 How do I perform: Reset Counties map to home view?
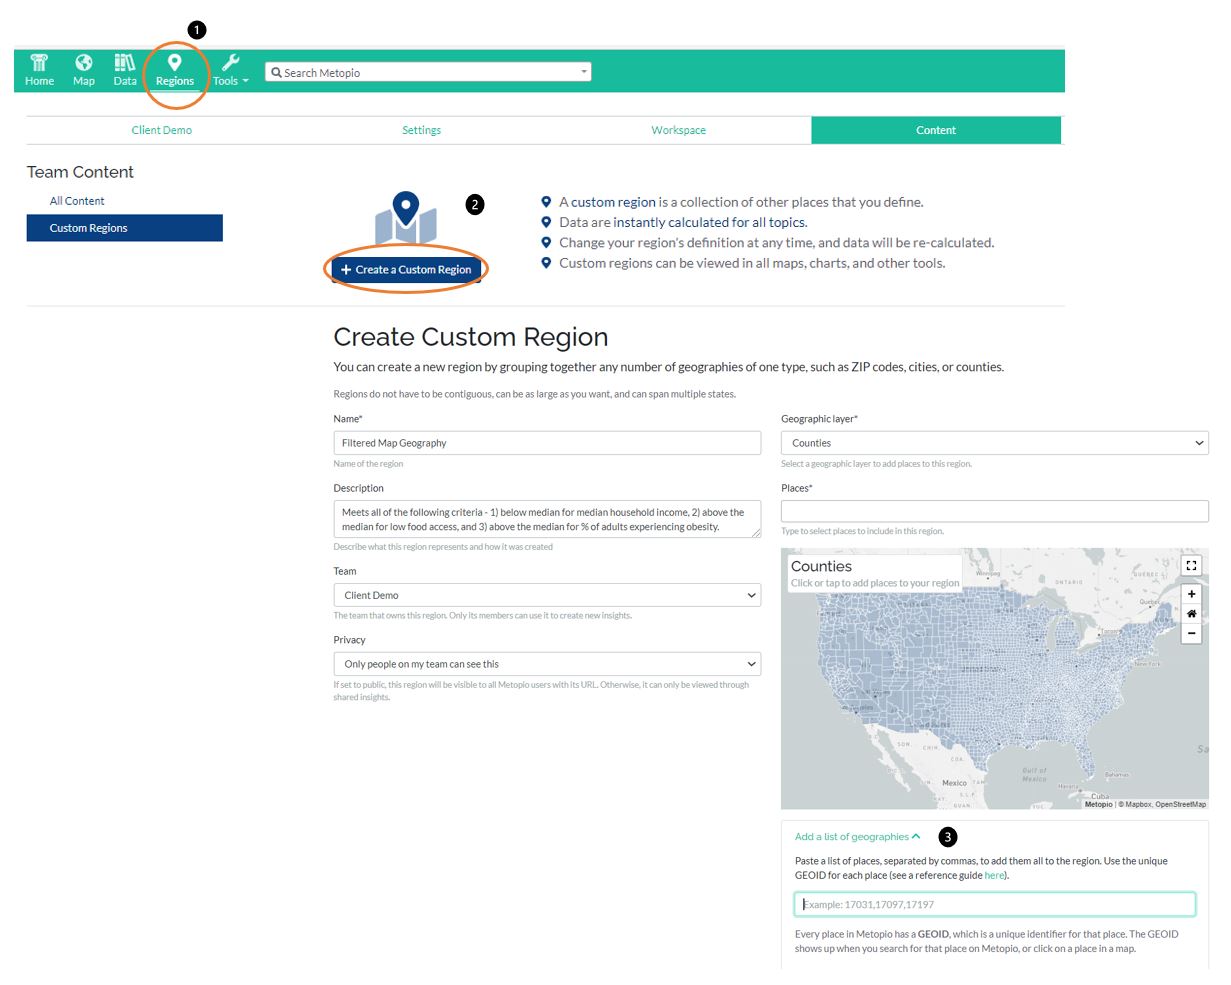tap(1191, 613)
